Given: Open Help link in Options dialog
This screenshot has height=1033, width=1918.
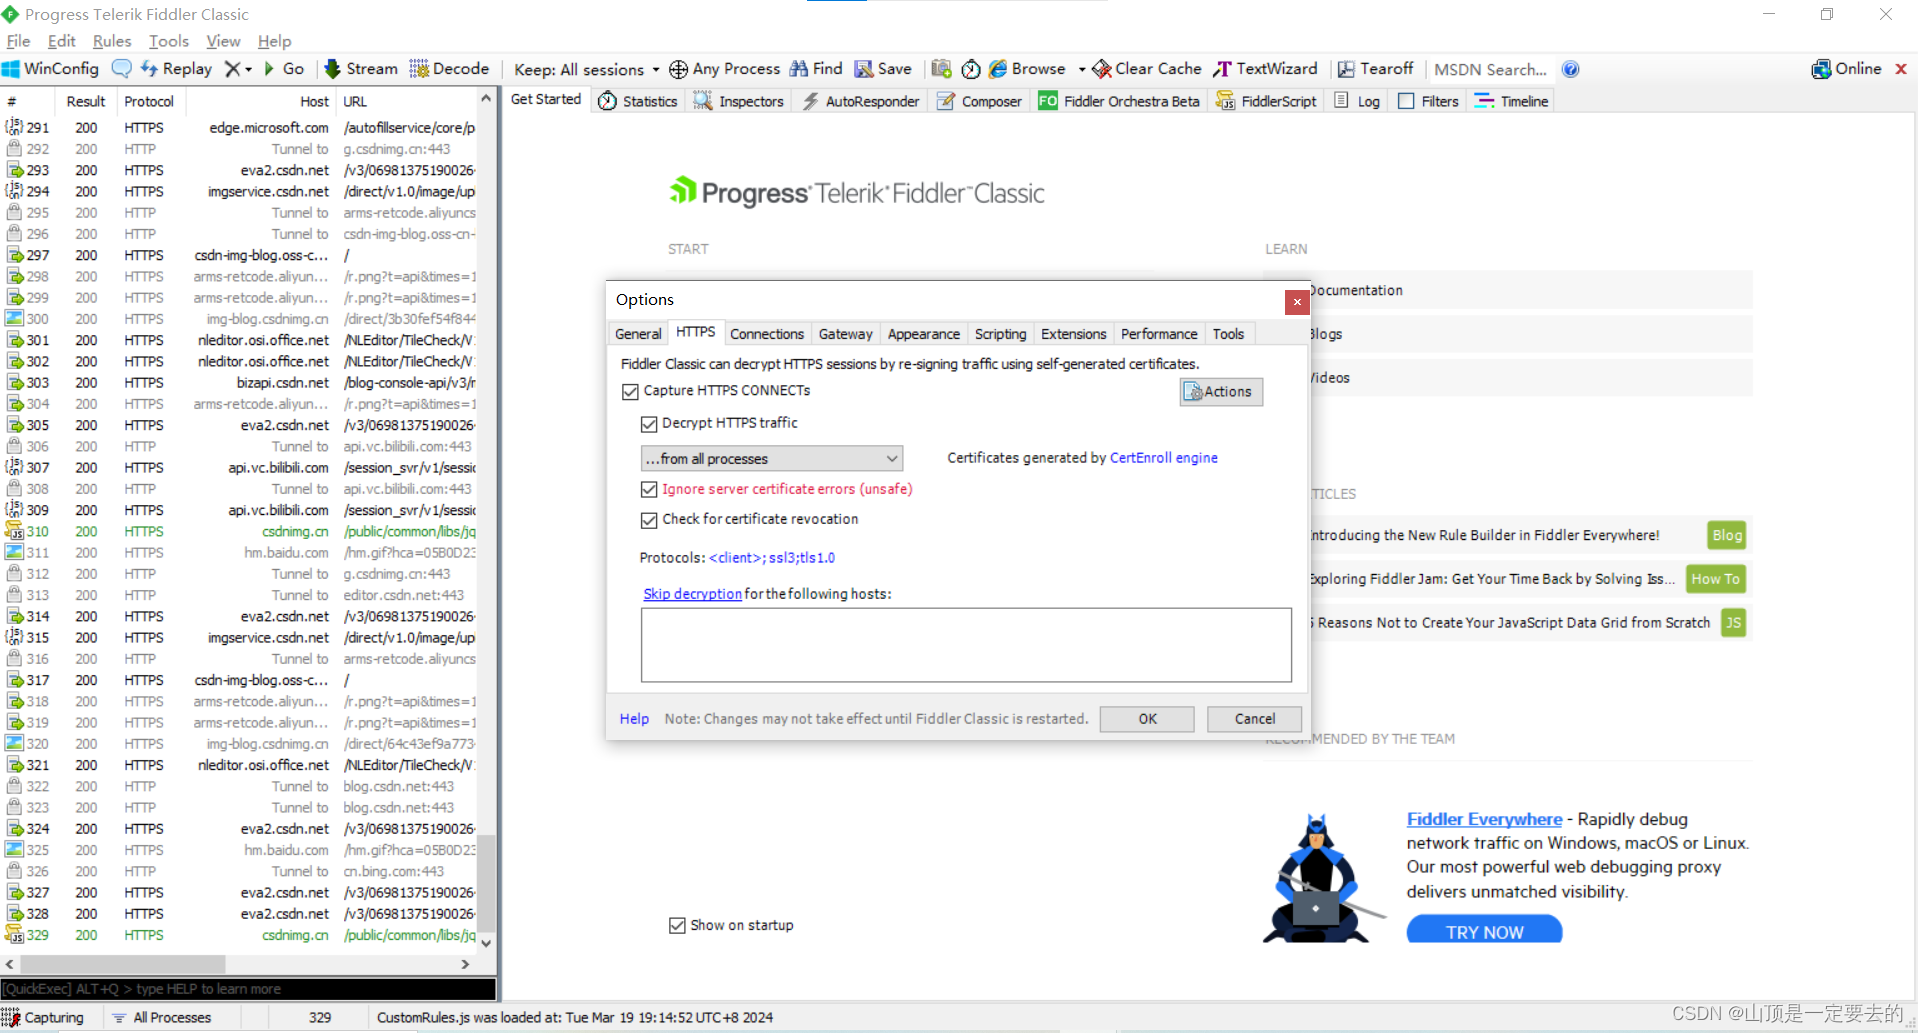Looking at the screenshot, I should (x=634, y=719).
